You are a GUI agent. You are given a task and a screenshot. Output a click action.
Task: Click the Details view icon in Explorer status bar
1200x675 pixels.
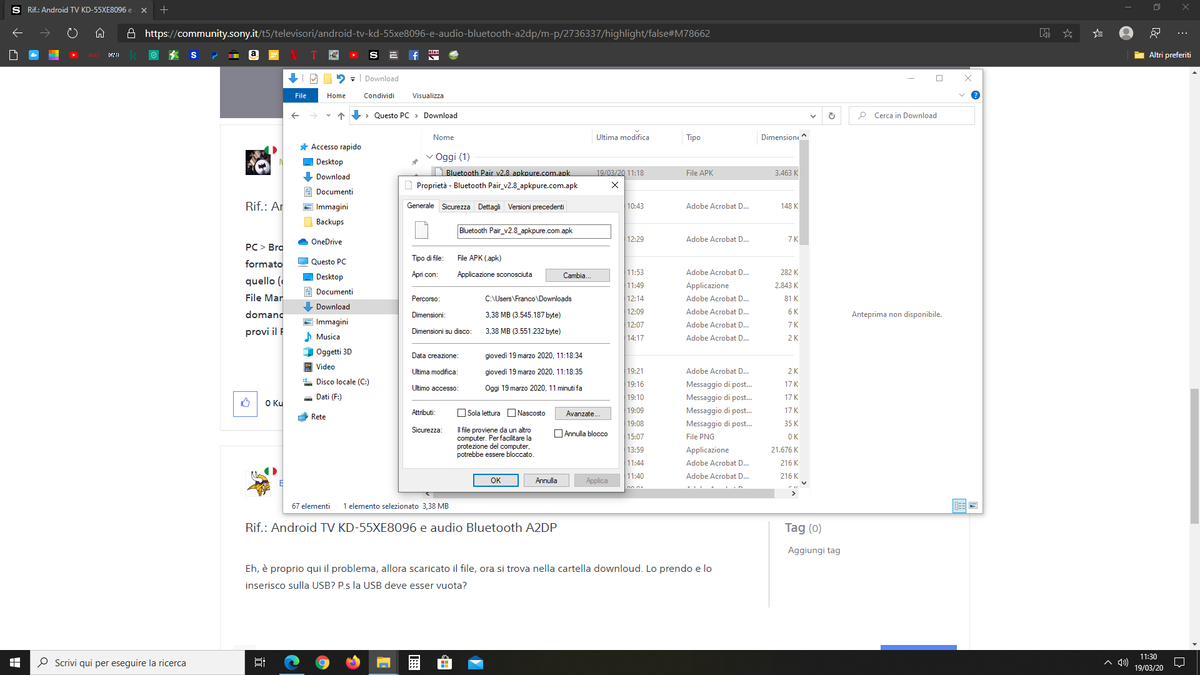(958, 506)
